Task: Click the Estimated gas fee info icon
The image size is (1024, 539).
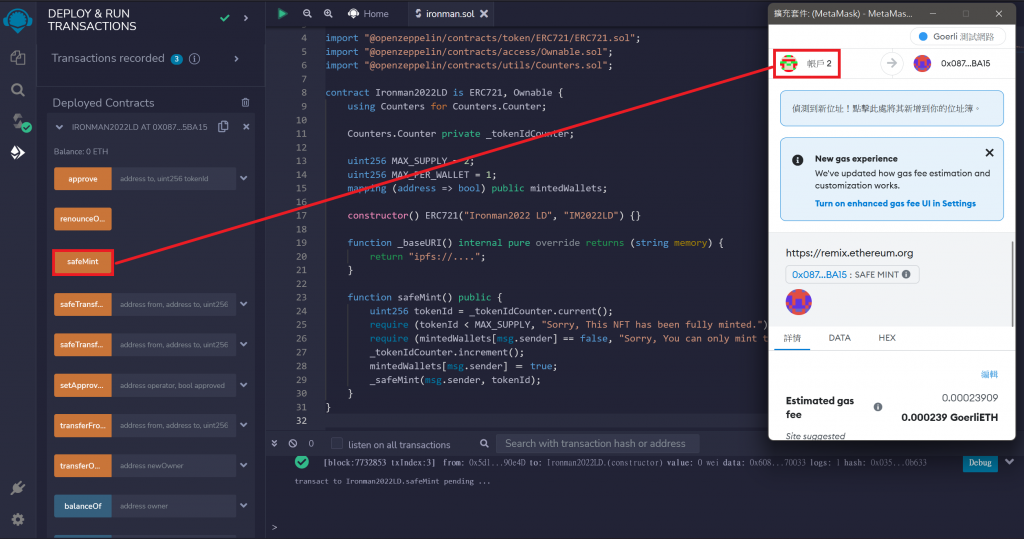Action: pyautogui.click(x=878, y=407)
